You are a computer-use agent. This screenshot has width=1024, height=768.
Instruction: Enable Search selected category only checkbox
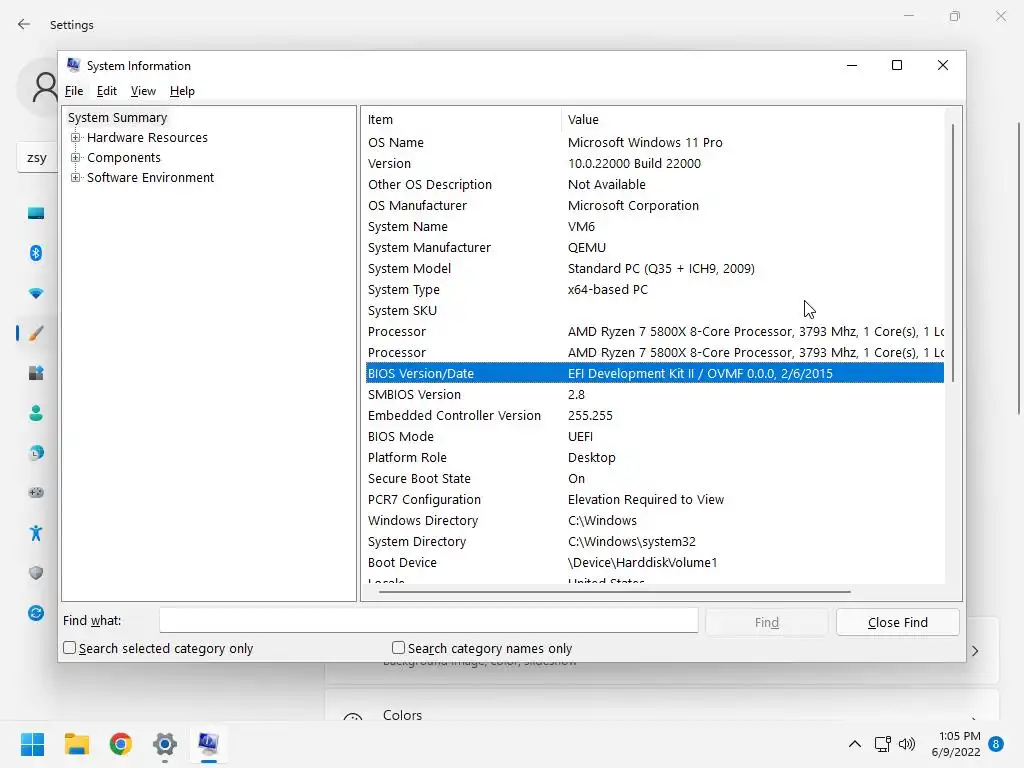pyautogui.click(x=69, y=647)
